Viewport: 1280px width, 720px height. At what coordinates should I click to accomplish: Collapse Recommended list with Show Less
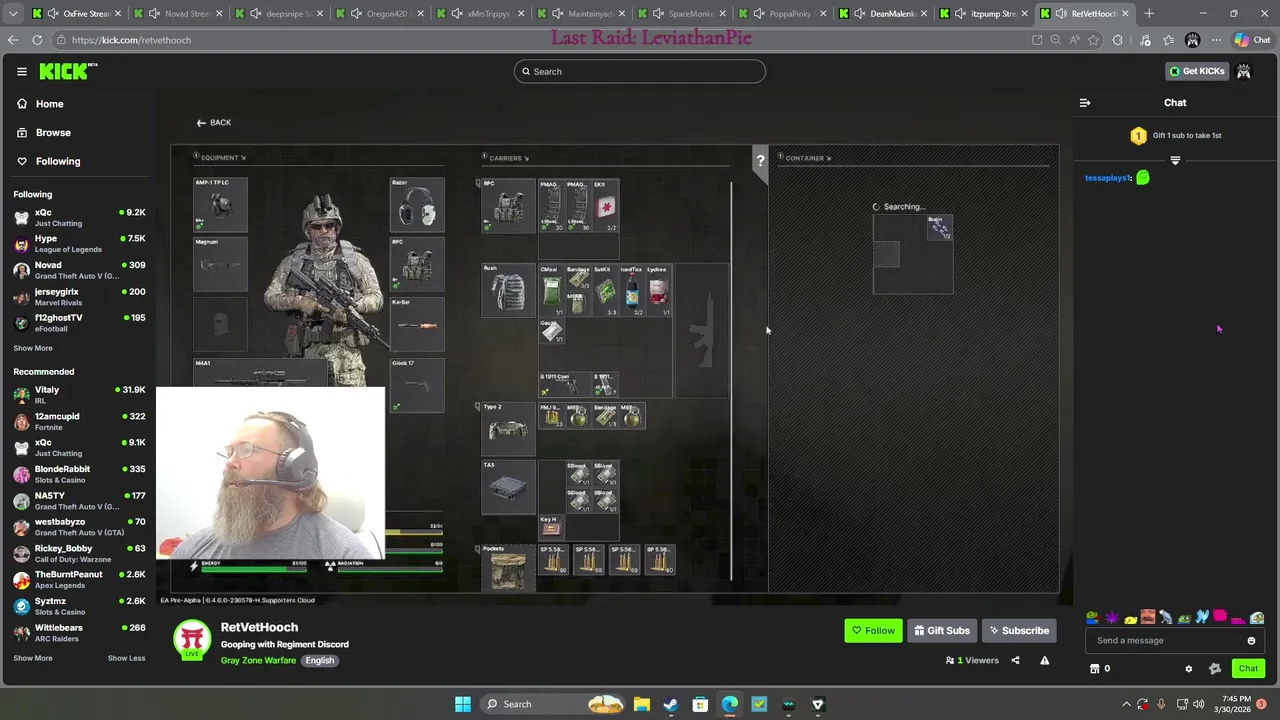126,658
